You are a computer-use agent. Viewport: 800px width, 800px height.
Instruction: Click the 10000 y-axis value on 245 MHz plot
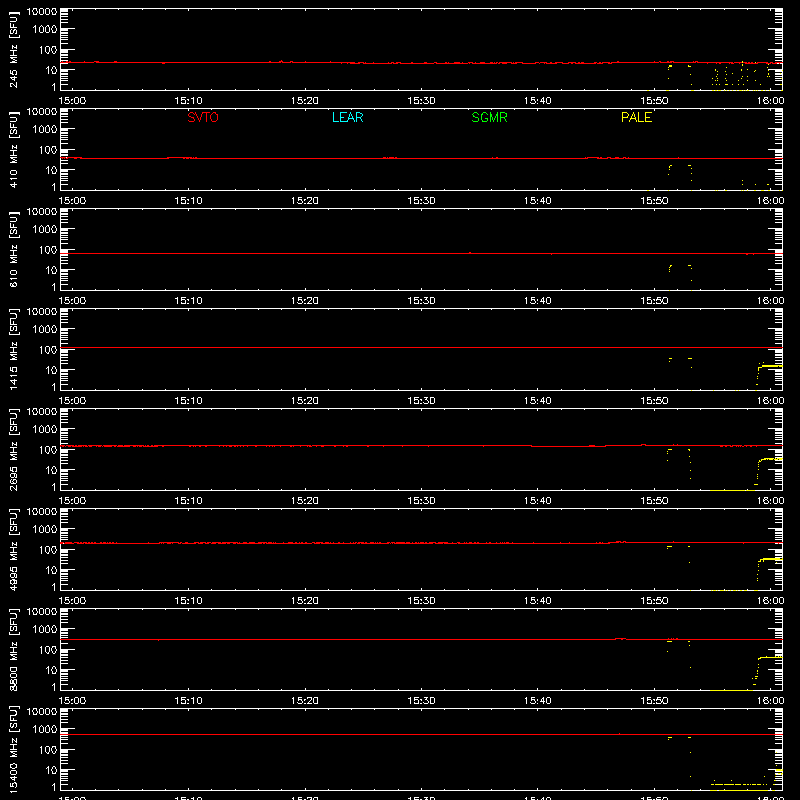pos(42,12)
